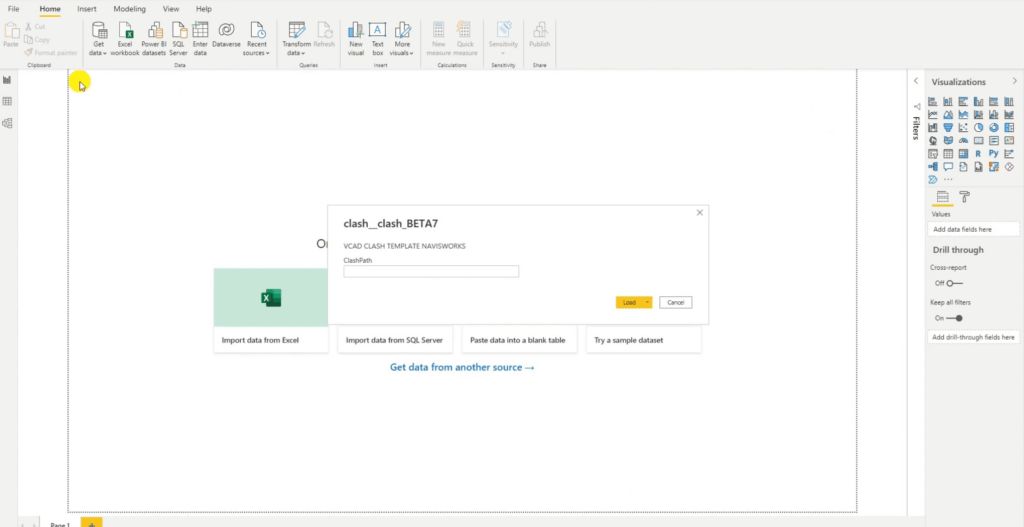Open the Load button's dropdown arrow

647,302
